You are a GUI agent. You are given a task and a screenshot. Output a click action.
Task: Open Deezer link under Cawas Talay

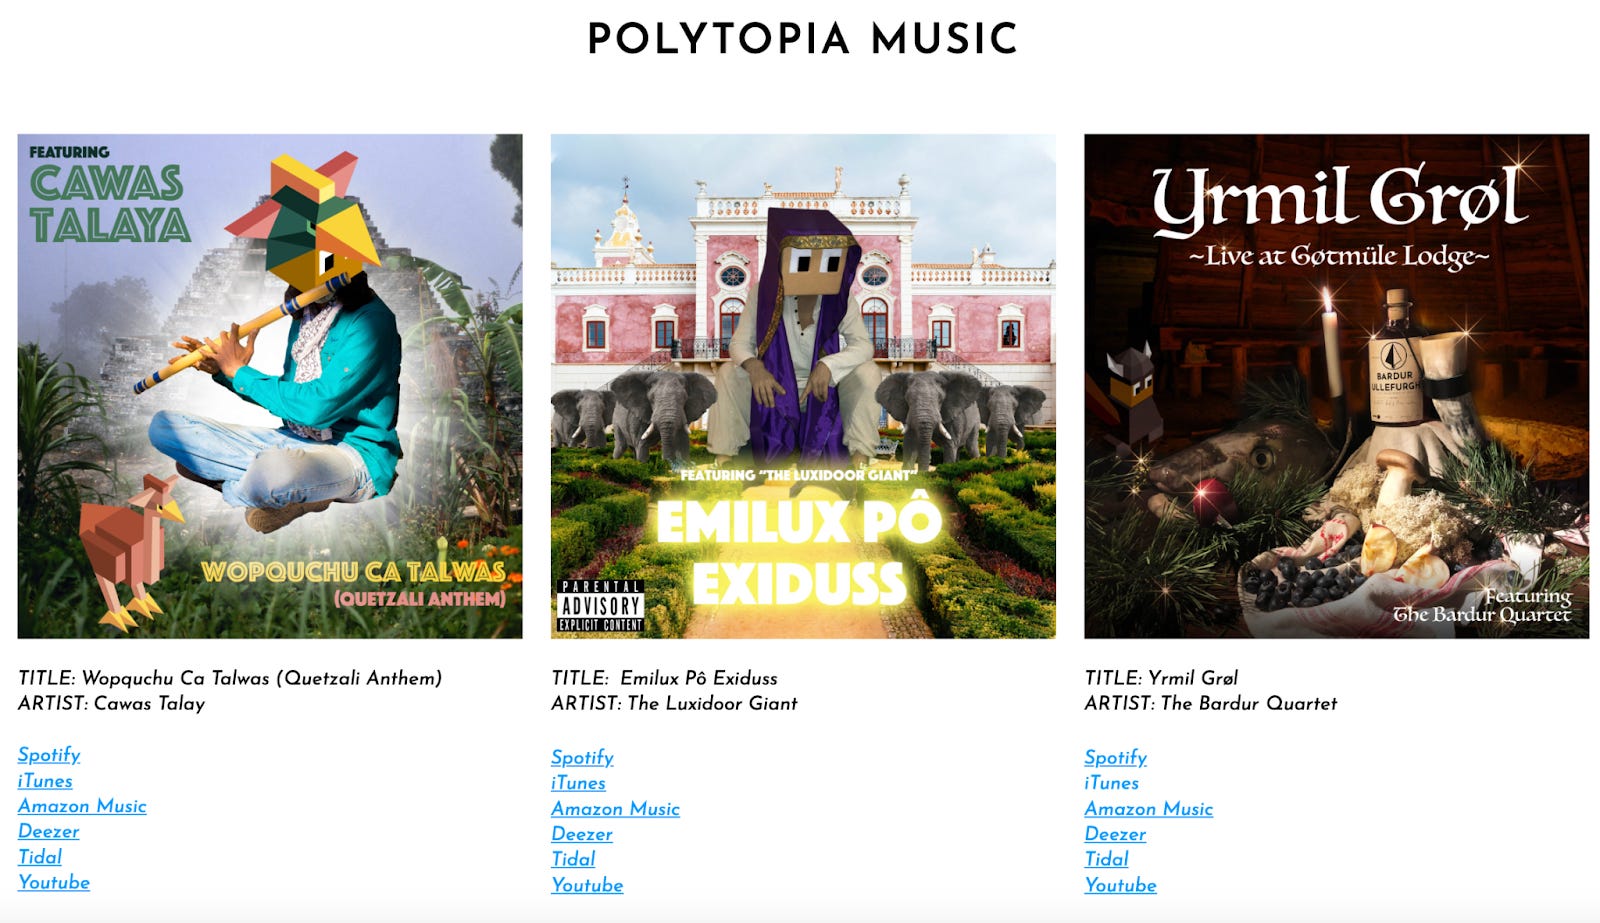48,831
